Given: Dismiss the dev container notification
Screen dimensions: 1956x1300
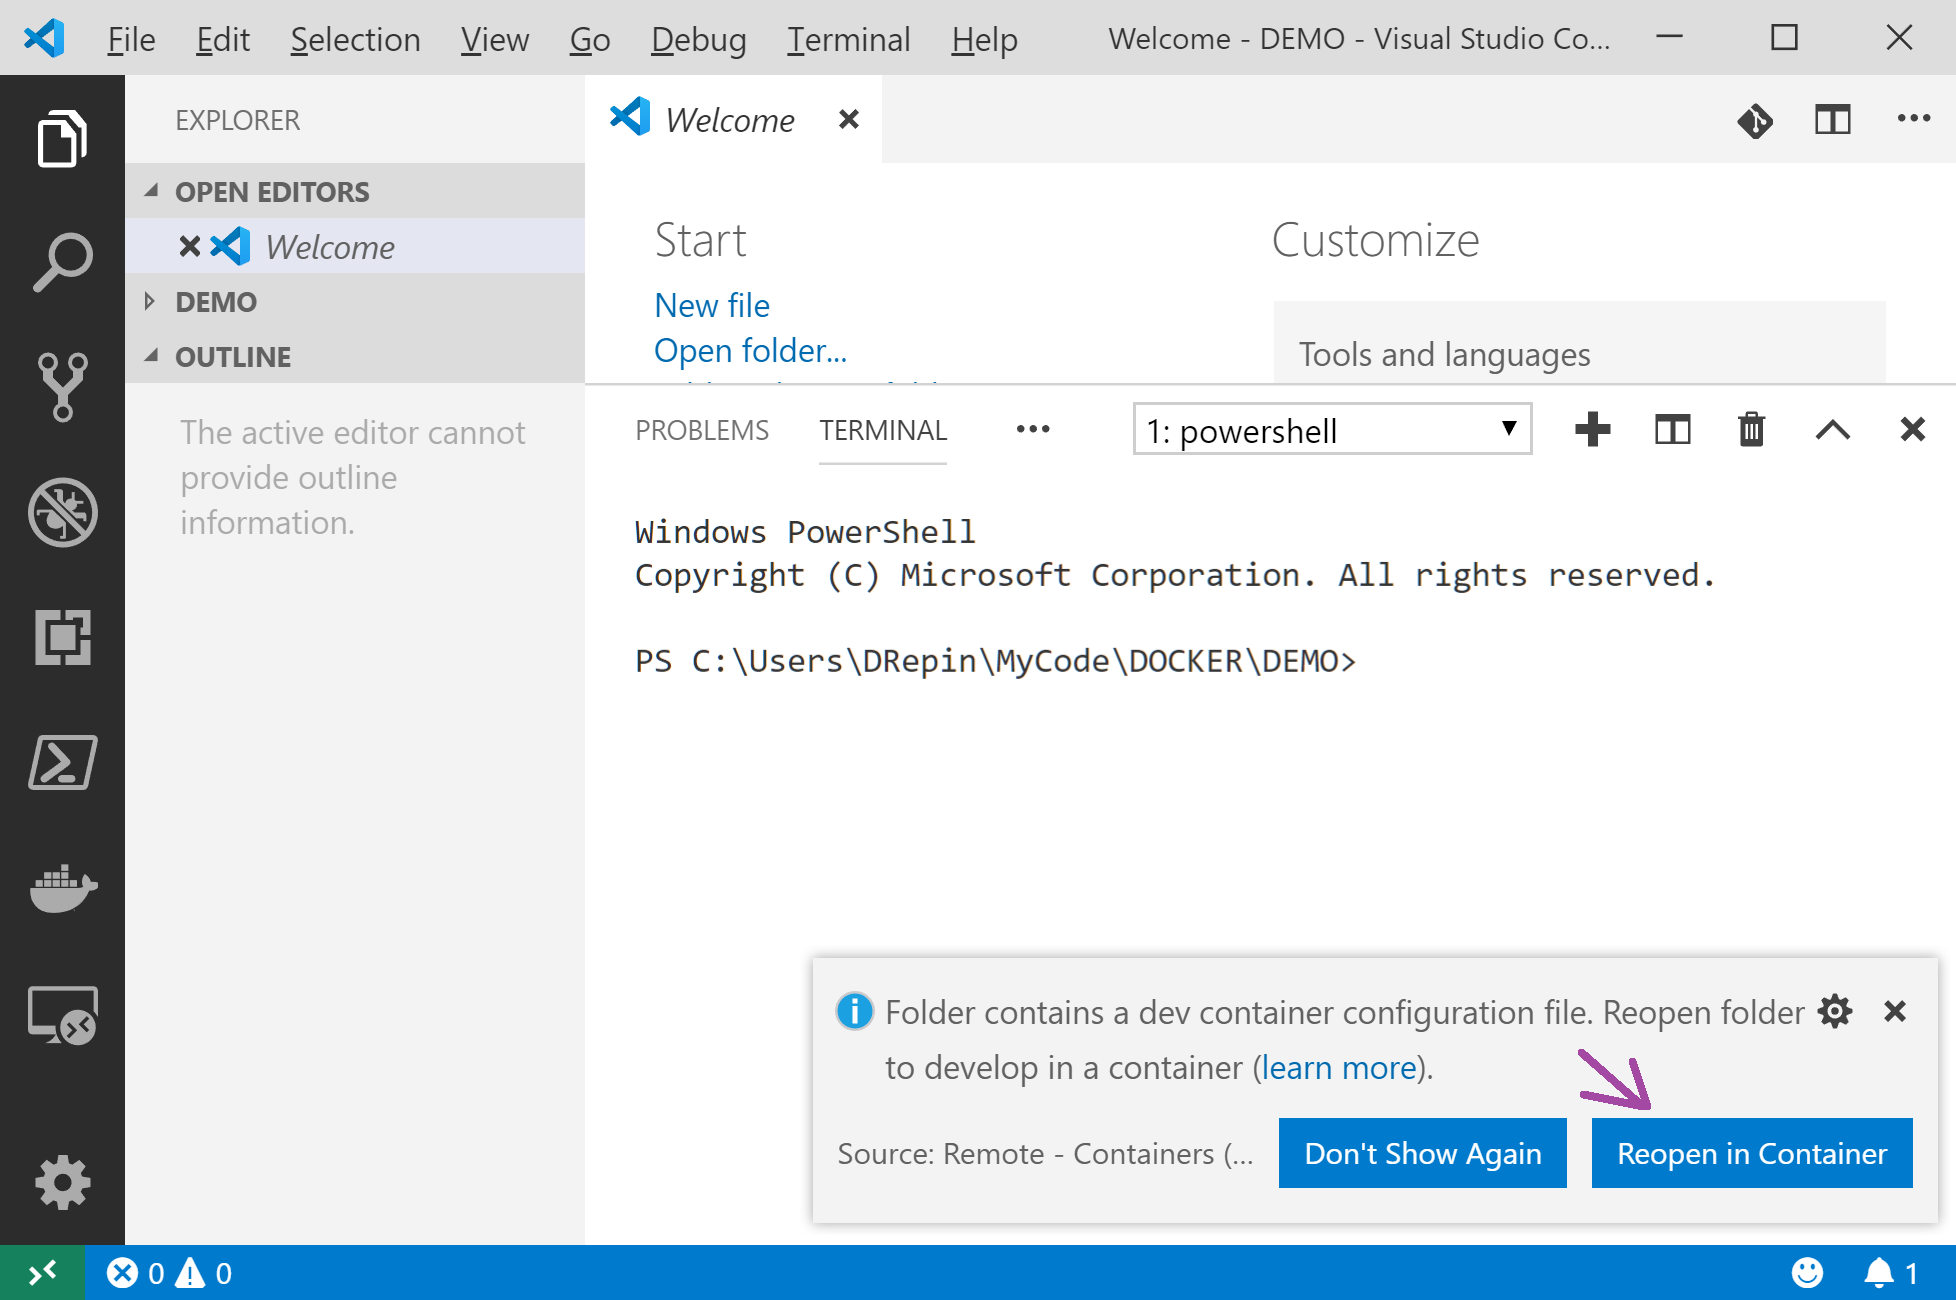Looking at the screenshot, I should (x=1895, y=1011).
